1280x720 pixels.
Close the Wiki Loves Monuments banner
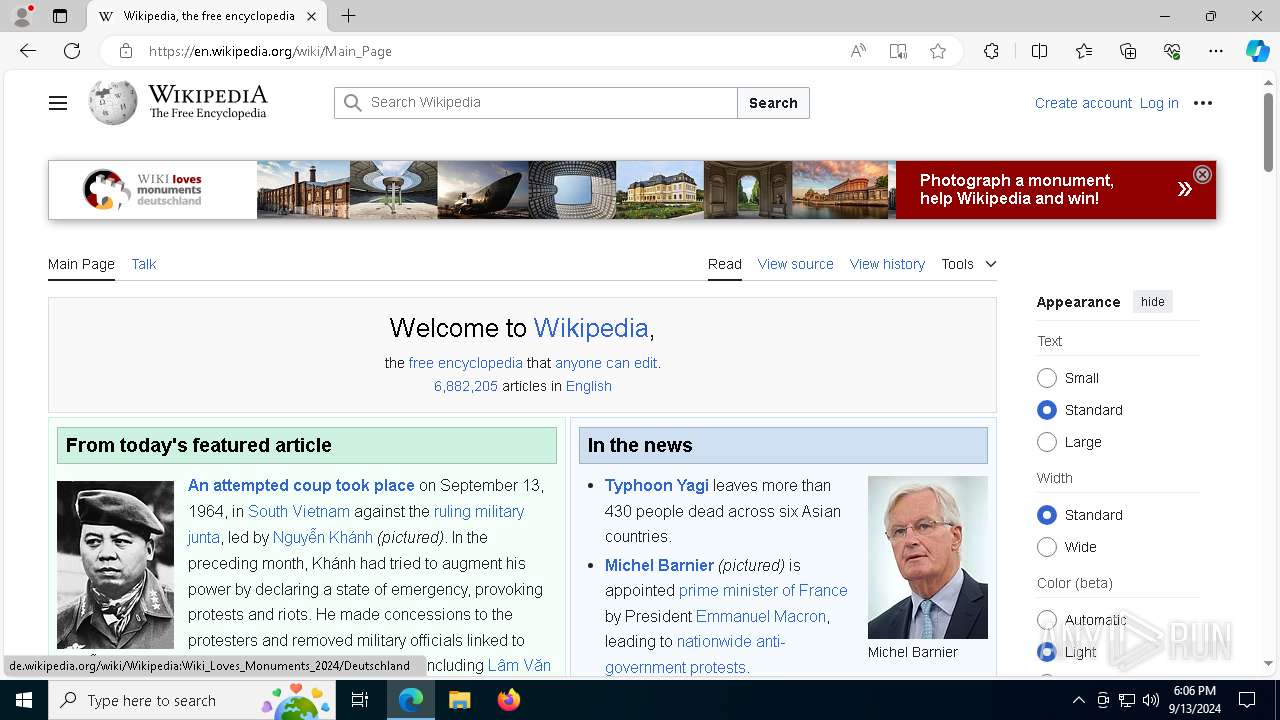coord(1202,174)
